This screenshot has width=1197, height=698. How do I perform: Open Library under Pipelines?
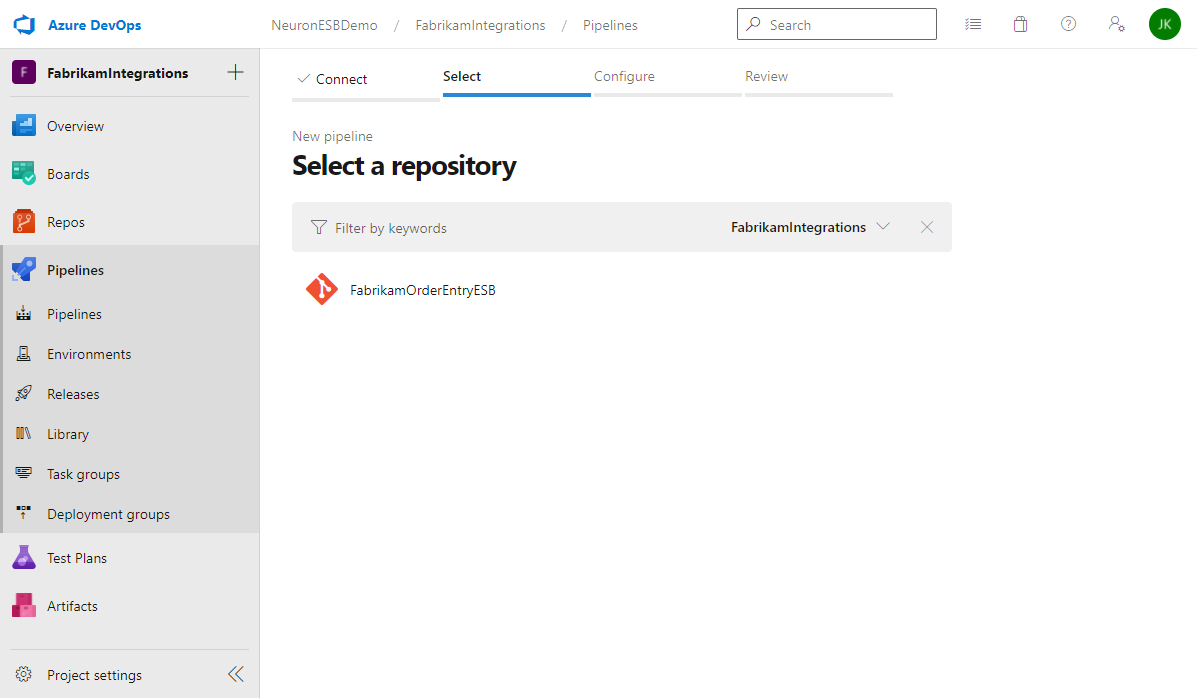[130, 434]
